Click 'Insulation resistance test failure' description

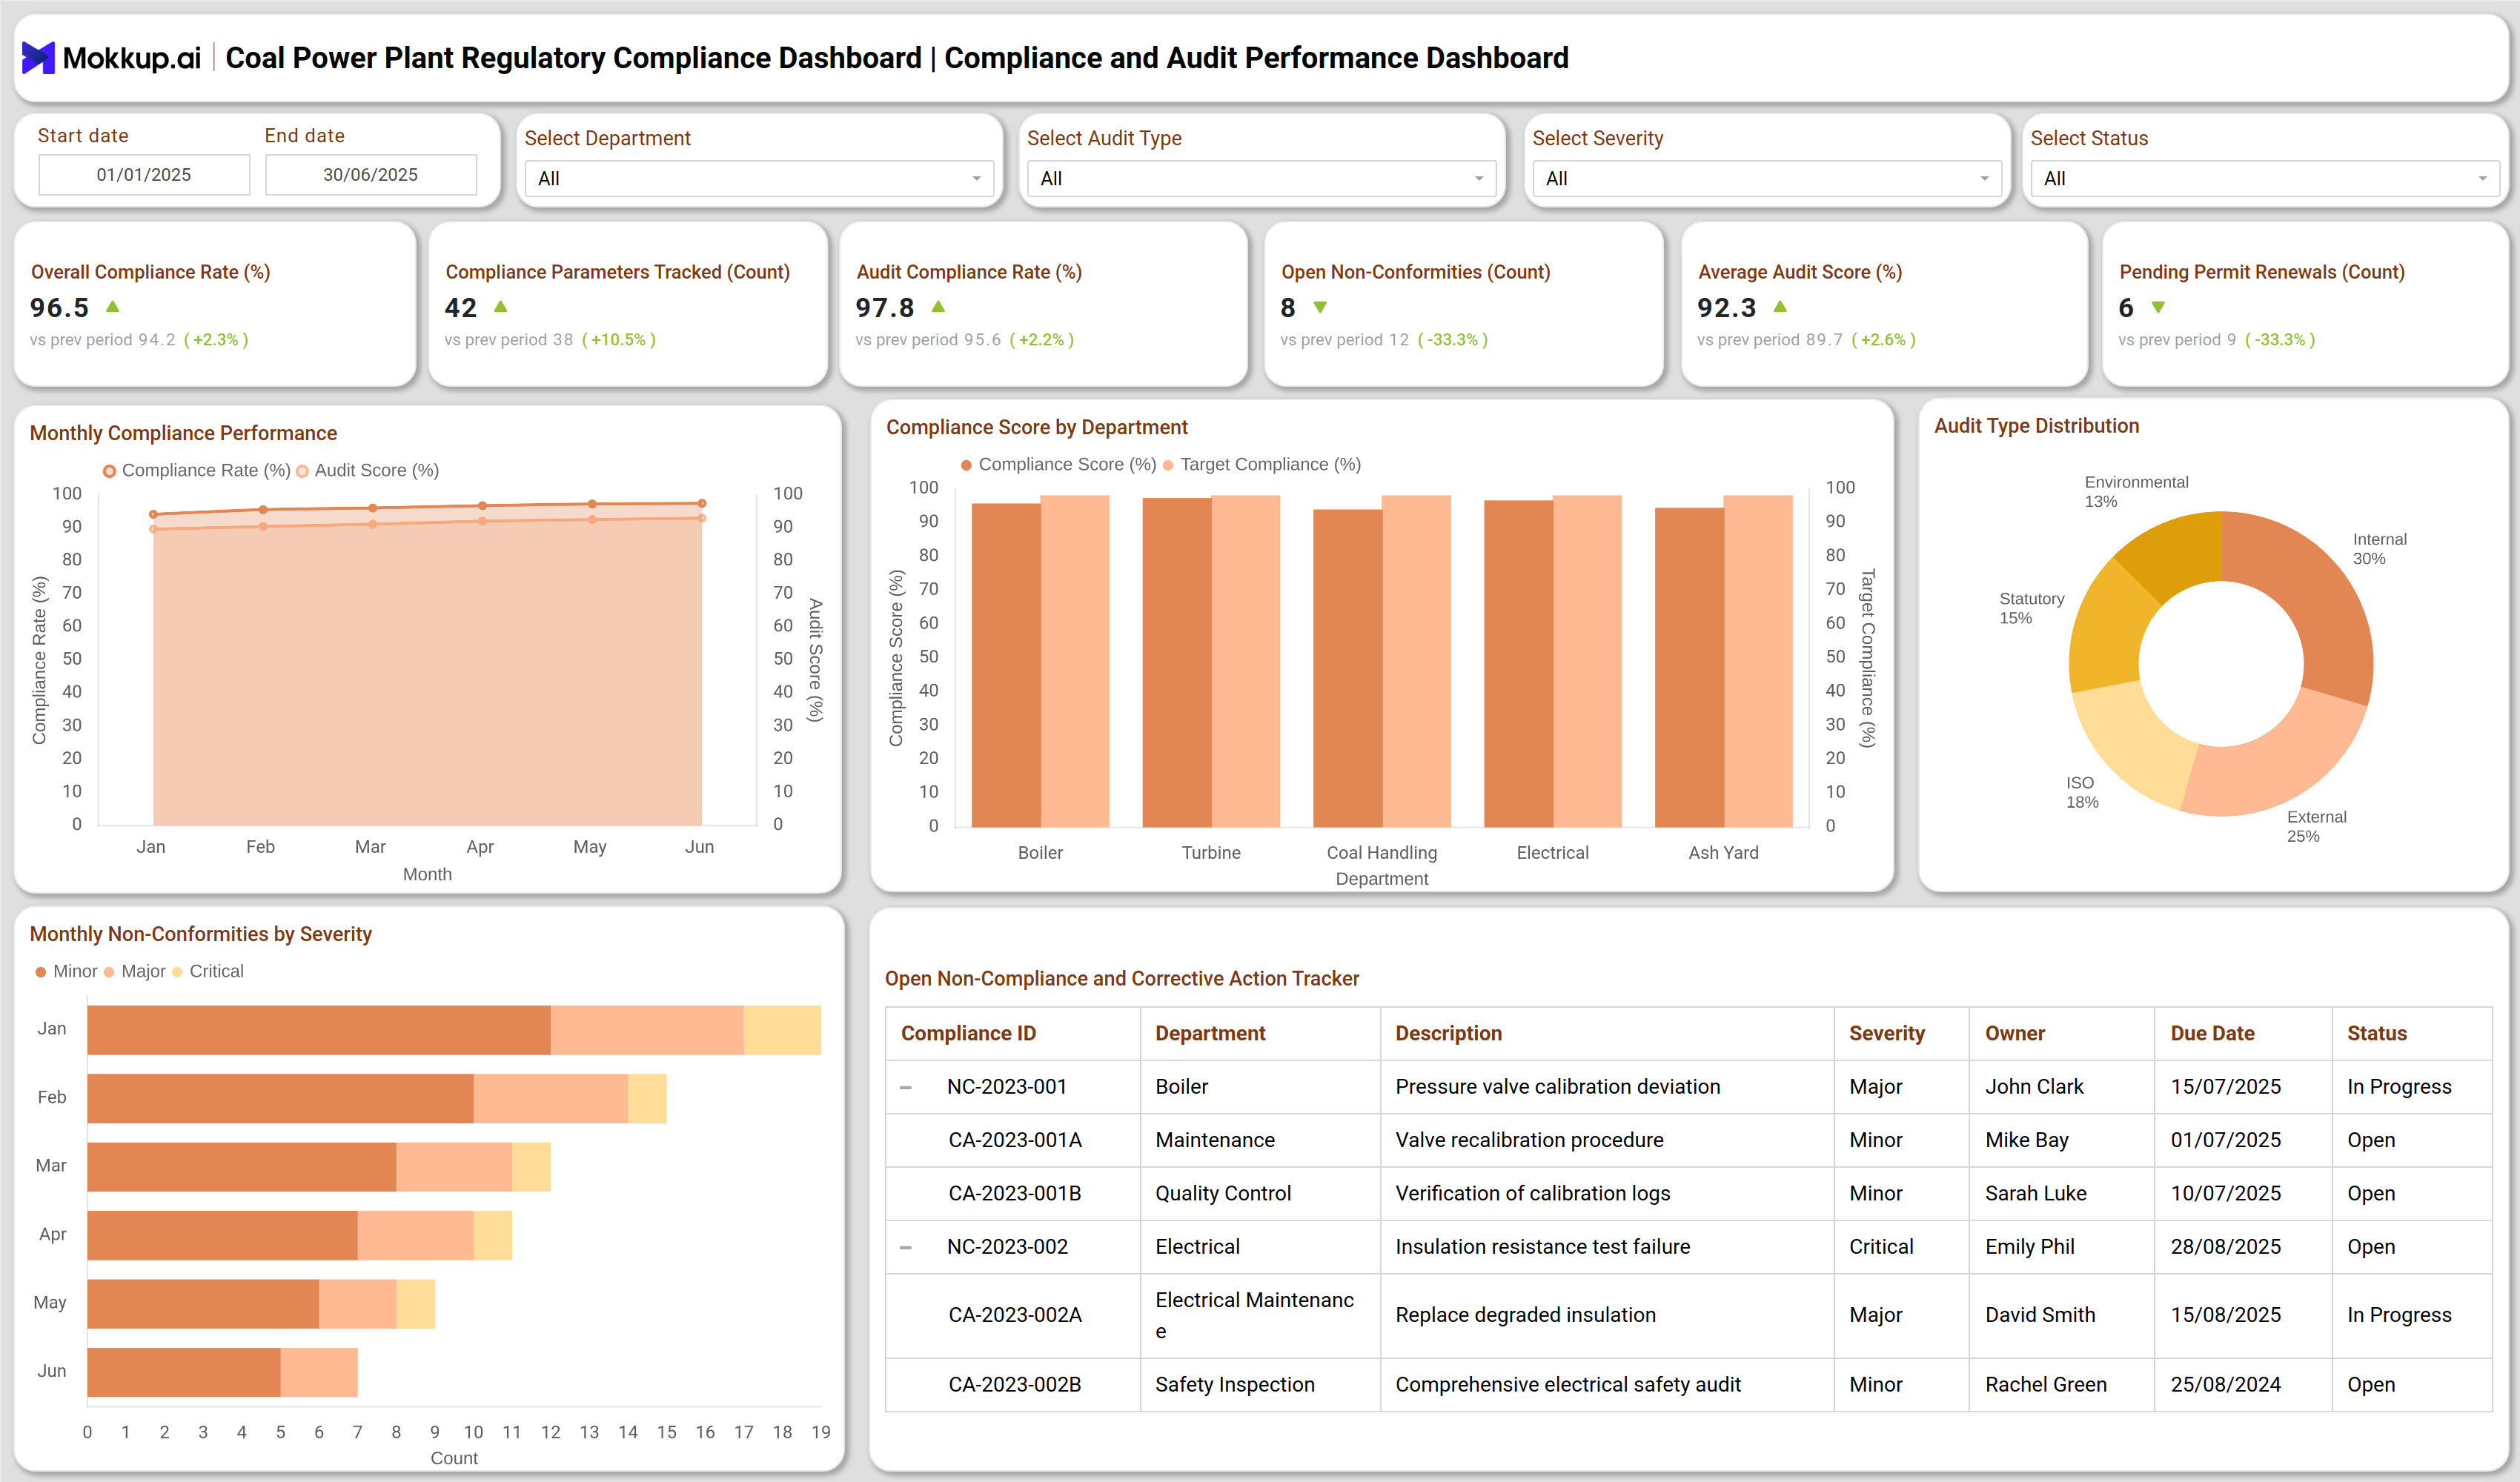click(1542, 1247)
